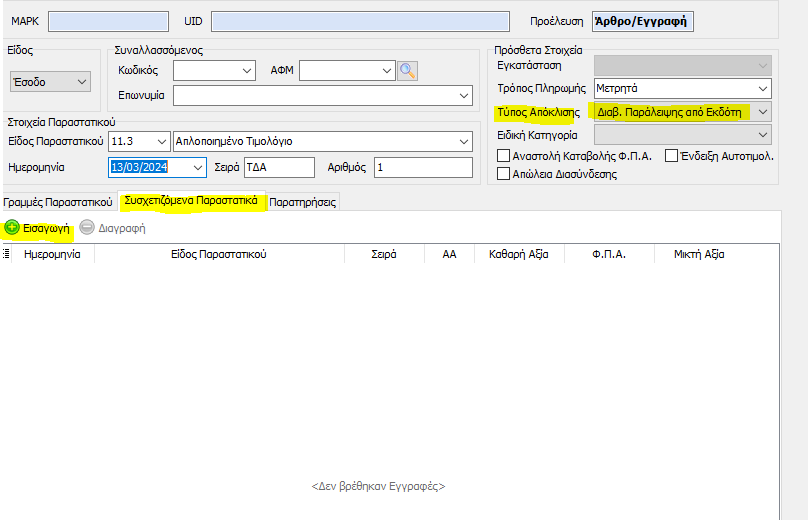Expand the Τρόπος Πληρωμής dropdown
The image size is (808, 520).
(x=761, y=88)
